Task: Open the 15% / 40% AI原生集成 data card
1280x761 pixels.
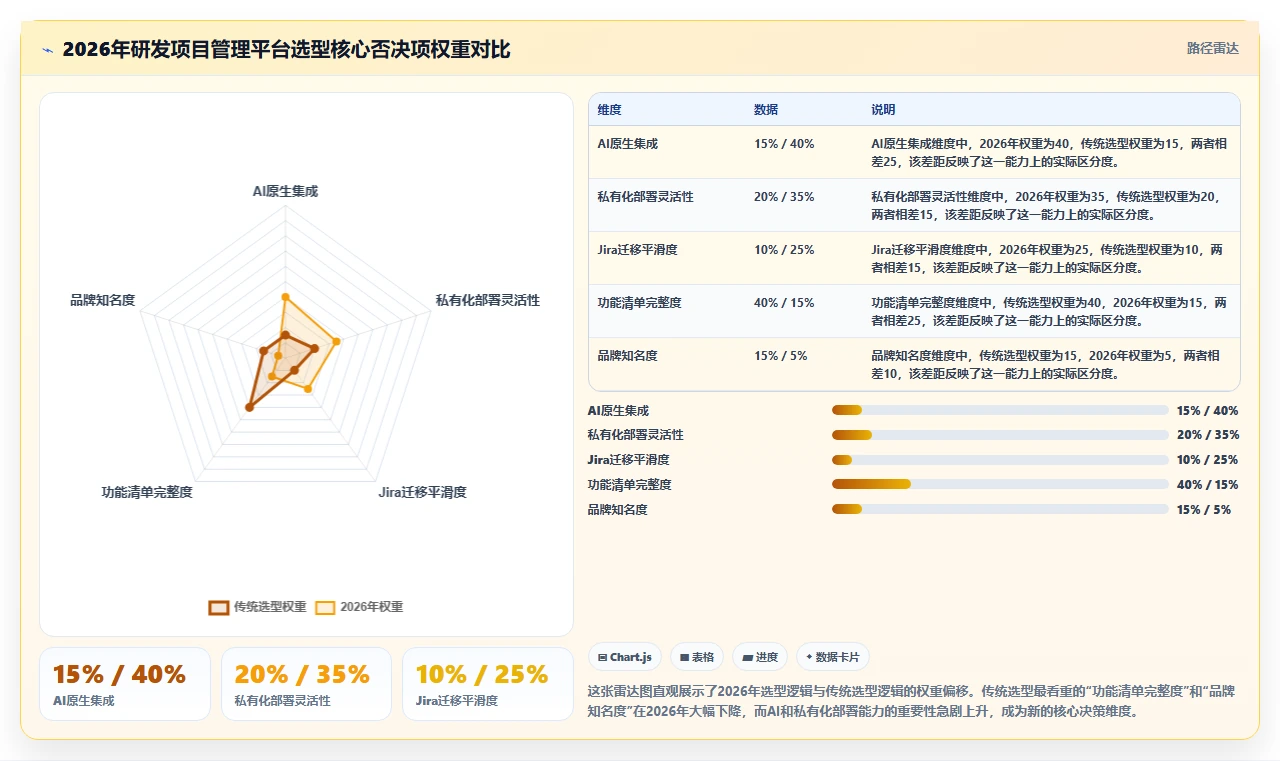Action: [x=125, y=684]
